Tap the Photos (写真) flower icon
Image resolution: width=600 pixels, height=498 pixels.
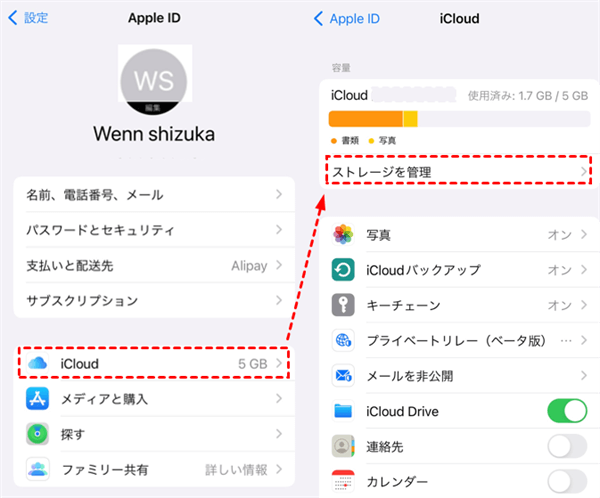click(x=343, y=234)
